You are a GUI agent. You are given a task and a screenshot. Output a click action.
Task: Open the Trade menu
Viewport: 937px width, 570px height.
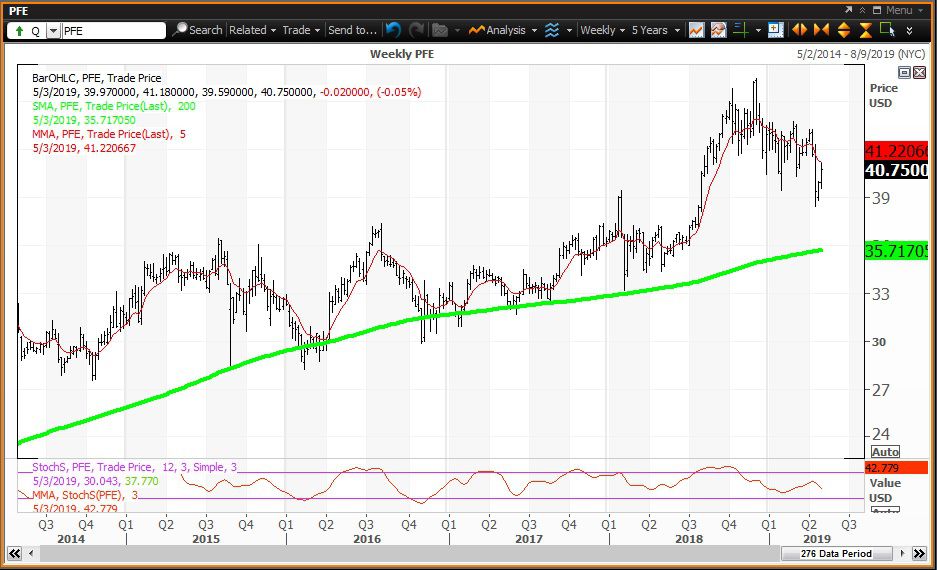[301, 30]
